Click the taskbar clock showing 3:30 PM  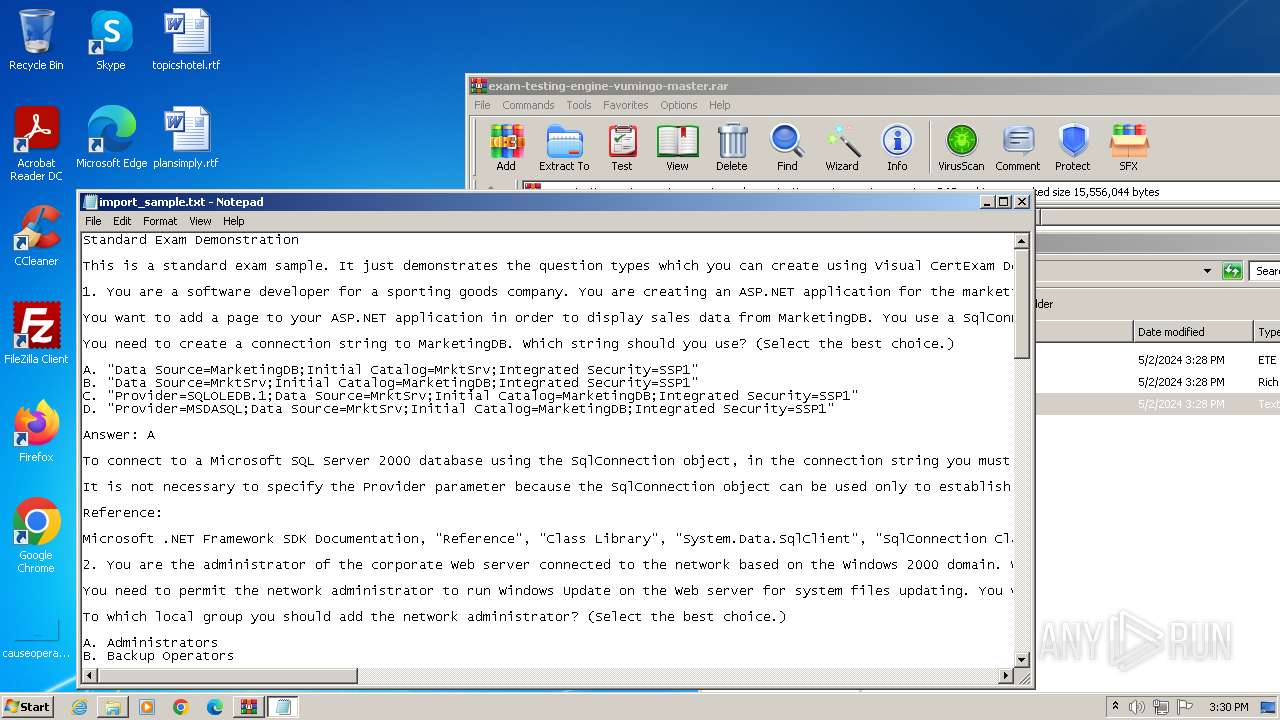(x=1228, y=707)
